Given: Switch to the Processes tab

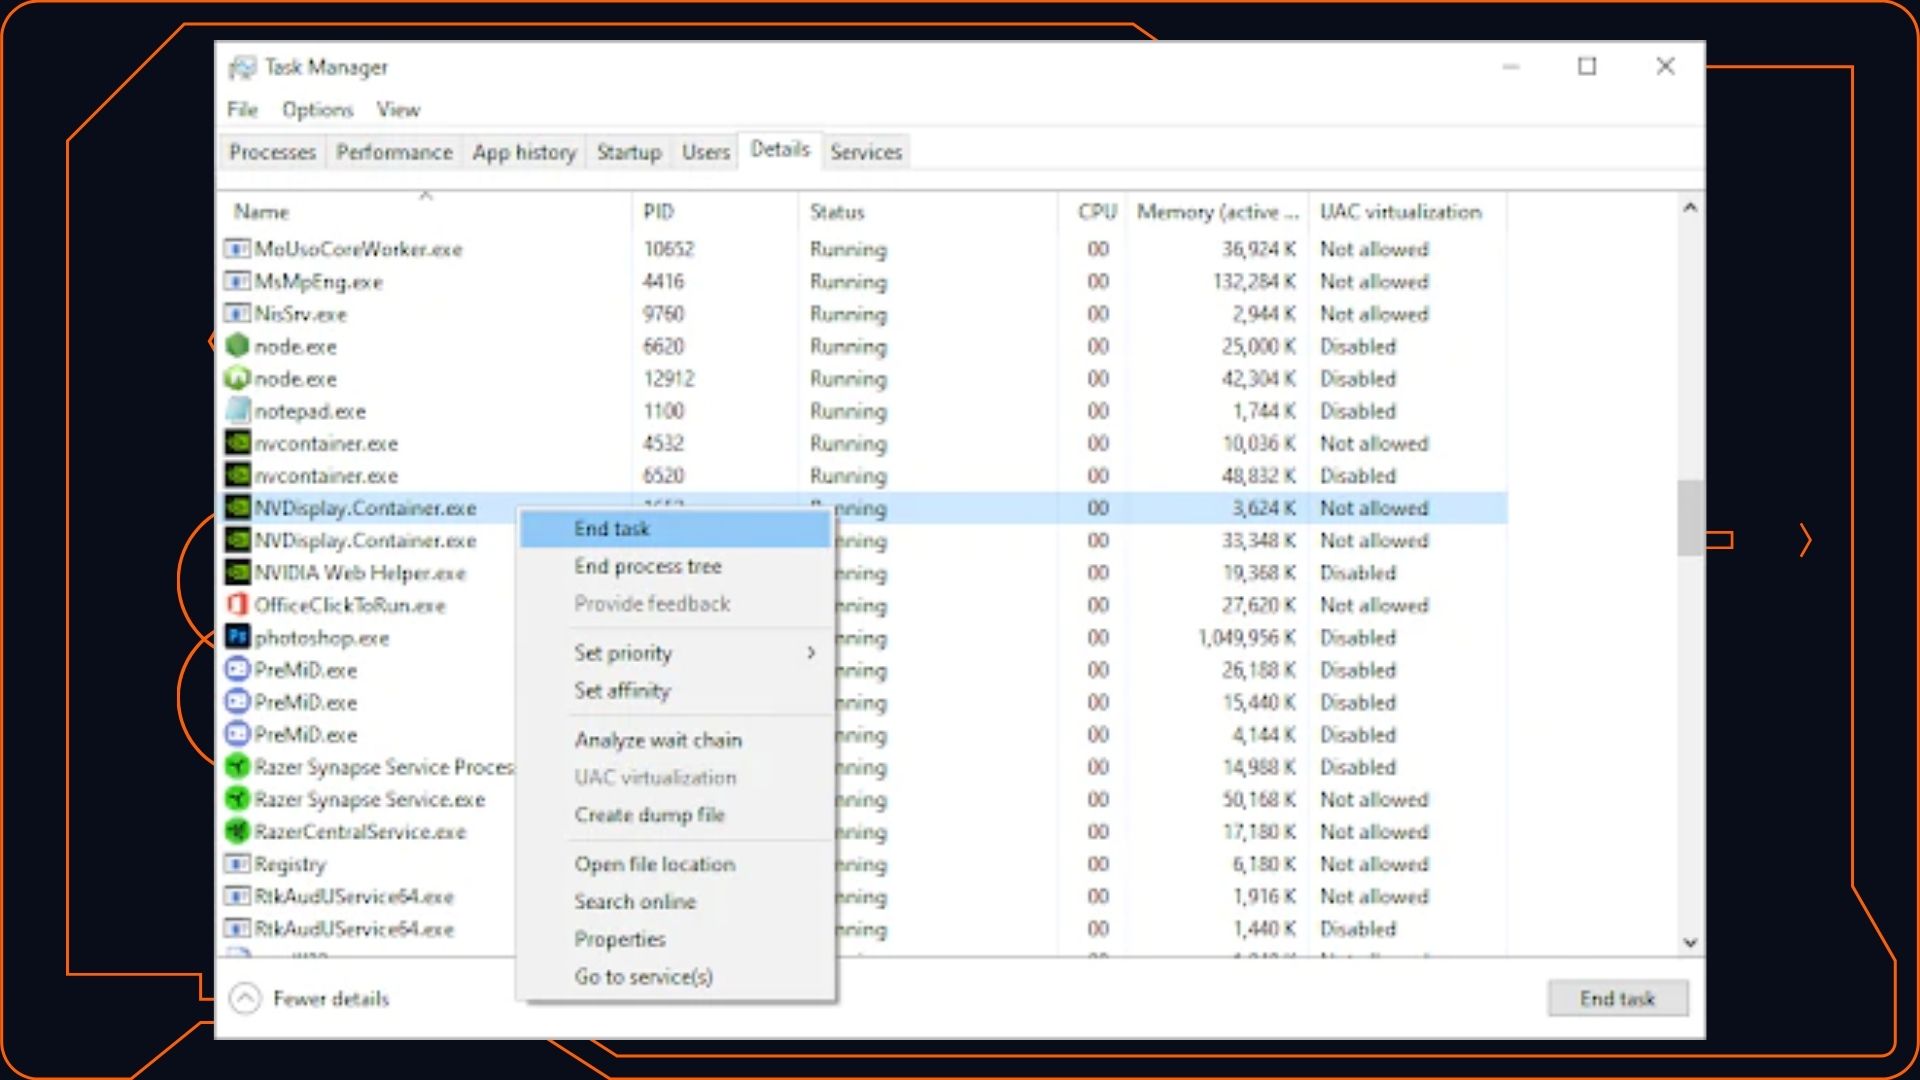Looking at the screenshot, I should [x=272, y=152].
